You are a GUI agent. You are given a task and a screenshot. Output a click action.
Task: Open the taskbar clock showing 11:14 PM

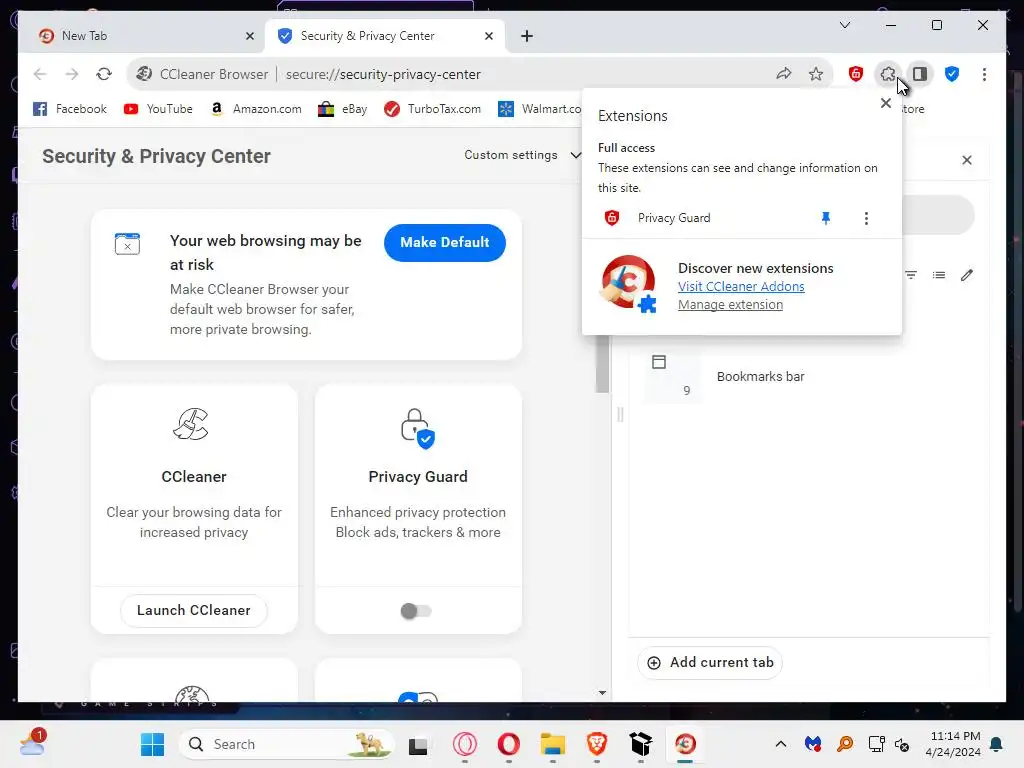pyautogui.click(x=953, y=744)
